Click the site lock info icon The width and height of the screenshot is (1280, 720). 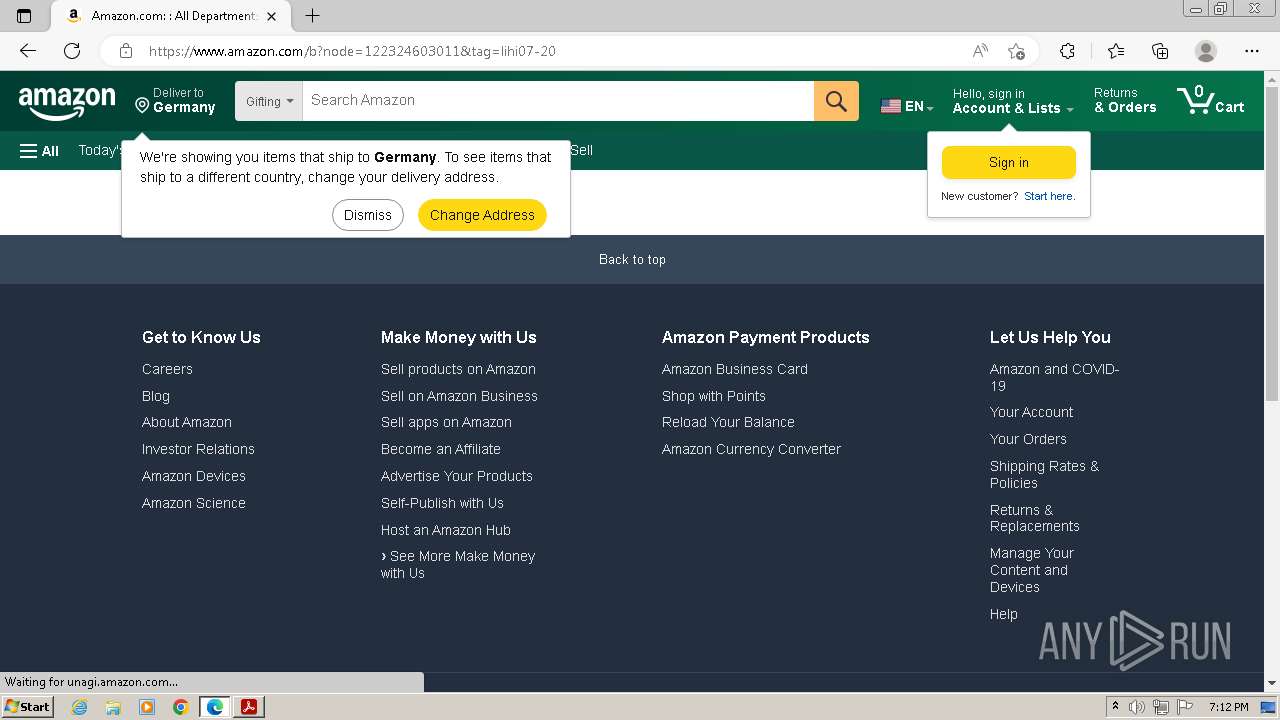[x=126, y=51]
